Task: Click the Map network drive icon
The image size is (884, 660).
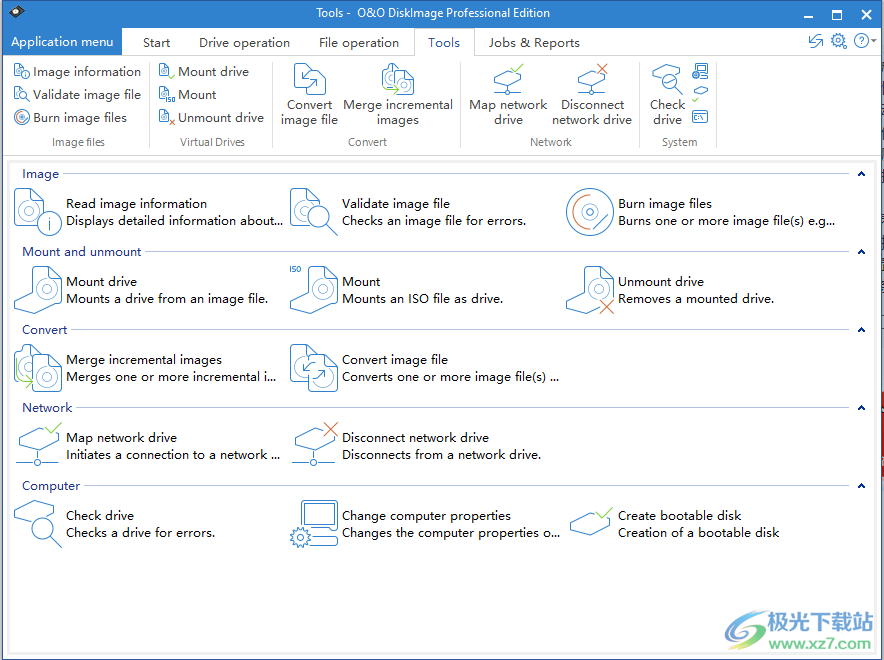Action: coord(507,82)
